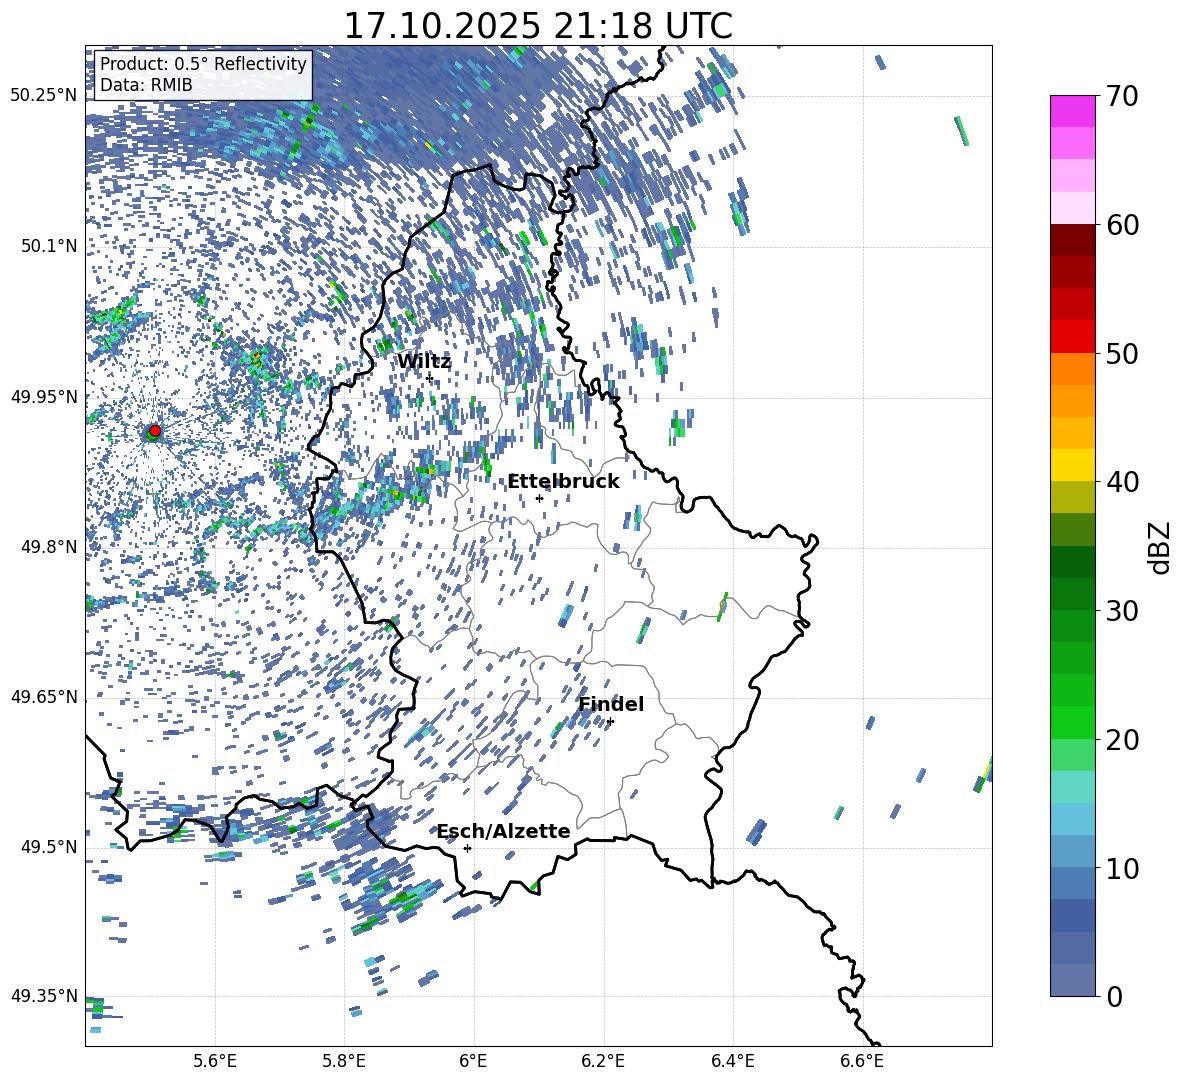Viewport: 1184px width, 1081px height.
Task: Select the yellow colorbar swatch above 40
Action: click(1073, 465)
